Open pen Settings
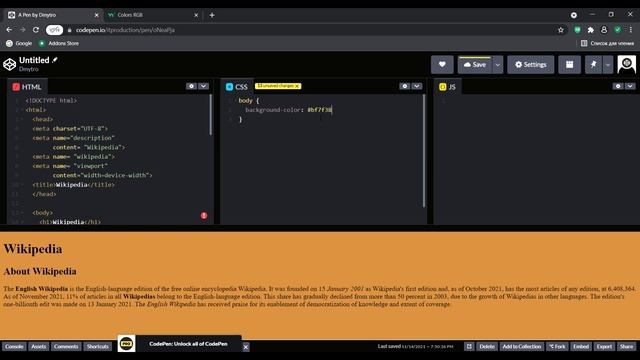 coord(531,64)
